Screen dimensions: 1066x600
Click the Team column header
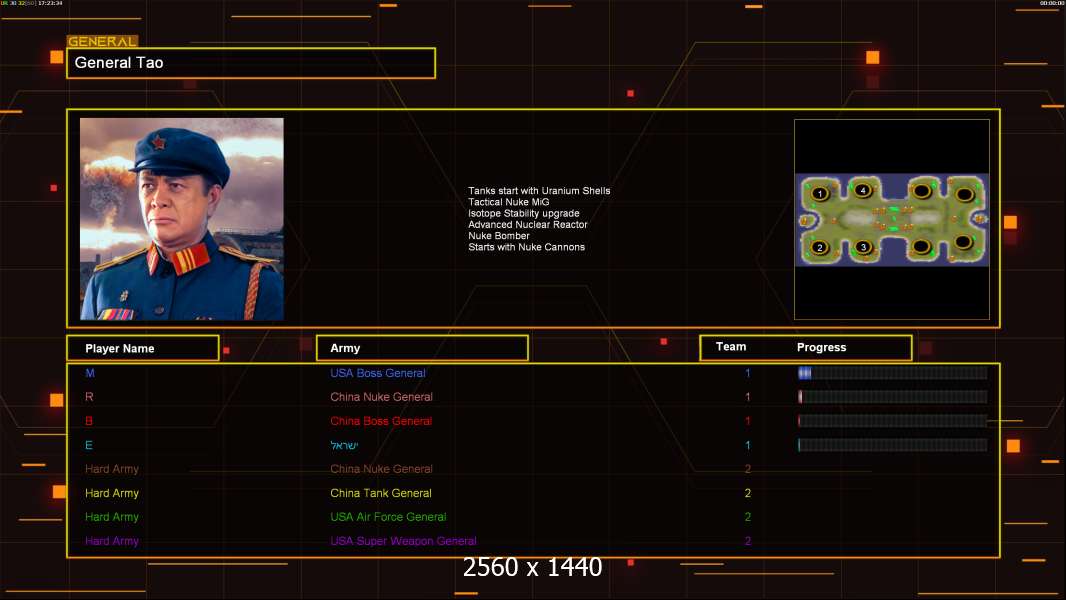pyautogui.click(x=731, y=347)
